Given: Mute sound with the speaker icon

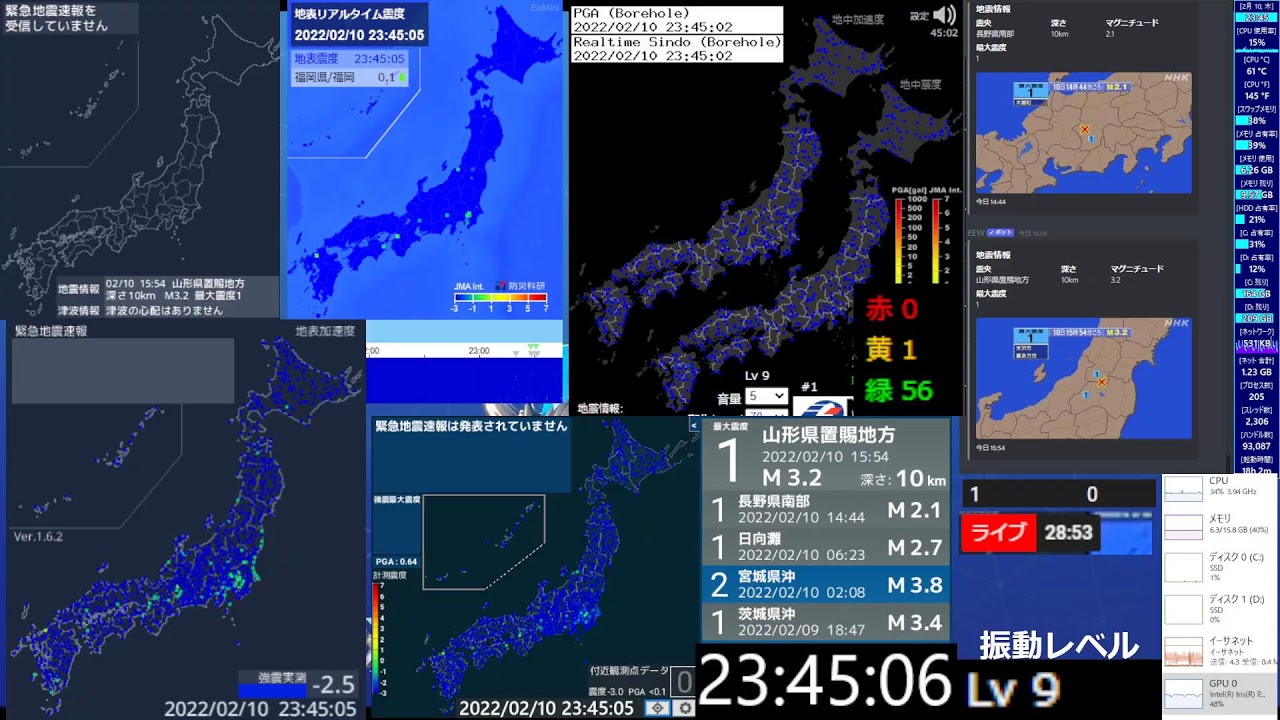Looking at the screenshot, I should click(x=944, y=15).
